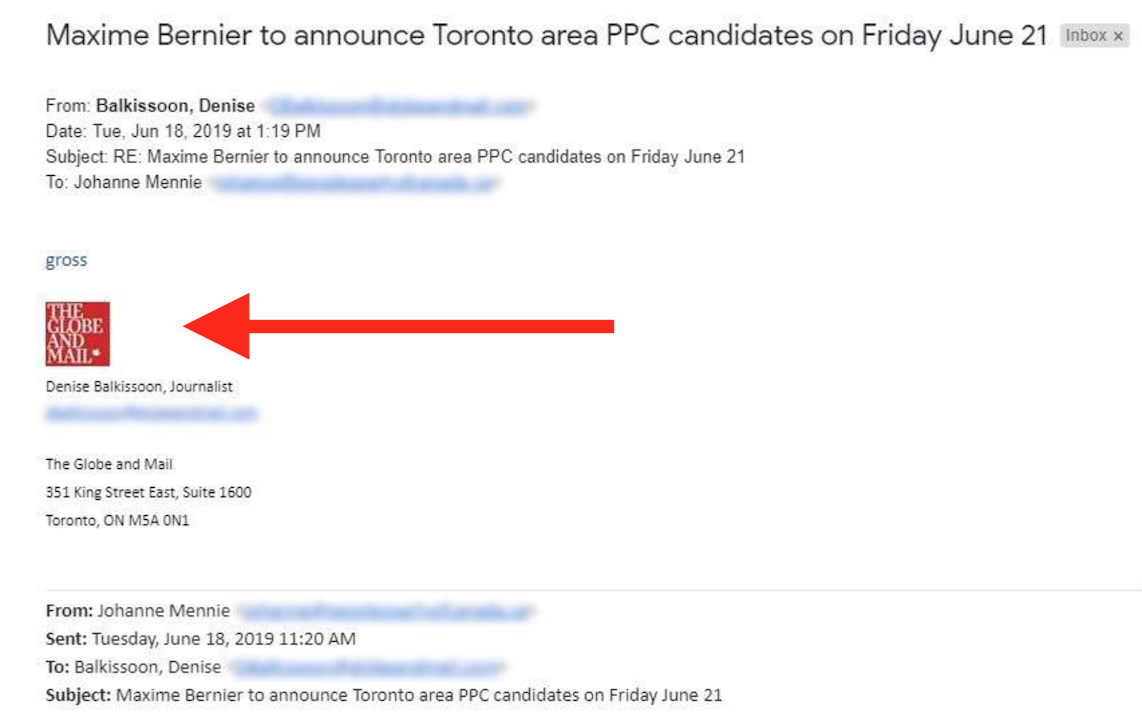Image resolution: width=1142 pixels, height=724 pixels.
Task: Click sender name Balkissoon, Denise in header
Action: [x=176, y=106]
